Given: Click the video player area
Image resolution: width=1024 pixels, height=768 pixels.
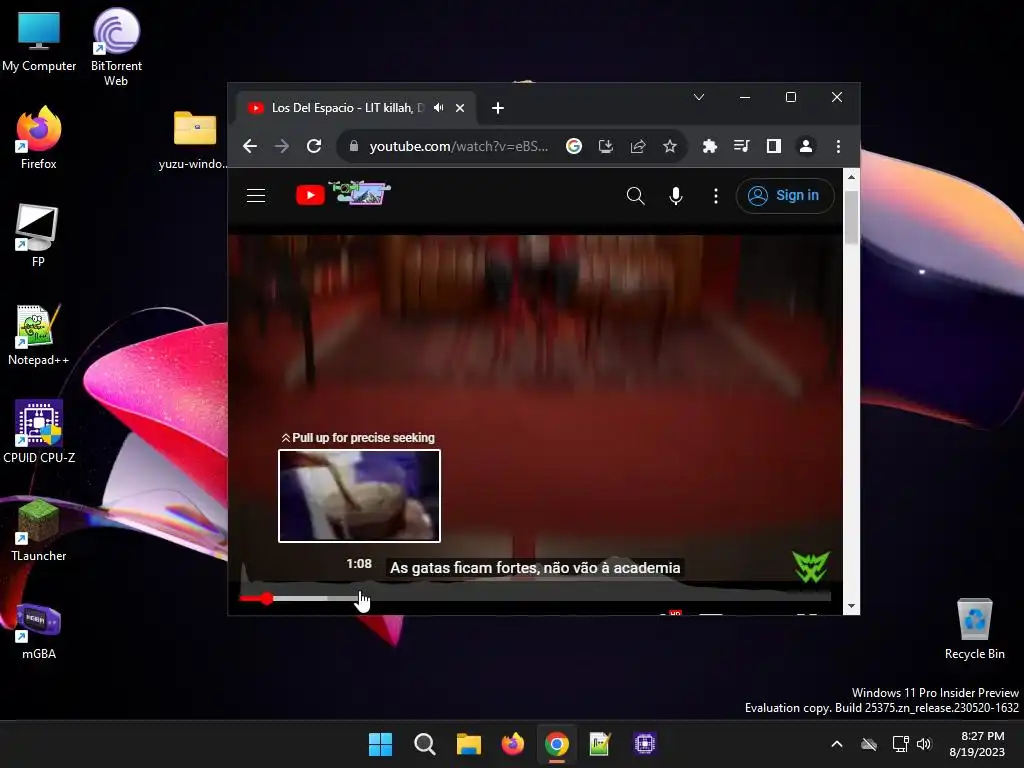Looking at the screenshot, I should click(x=535, y=392).
